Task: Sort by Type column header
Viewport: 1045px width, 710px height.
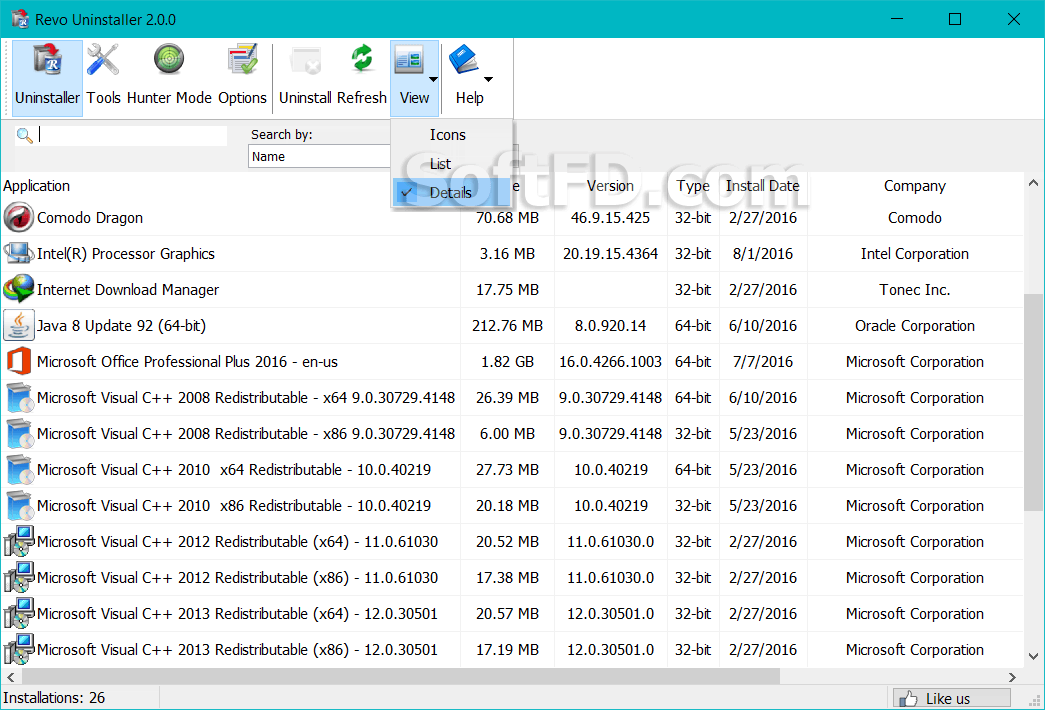Action: 693,186
